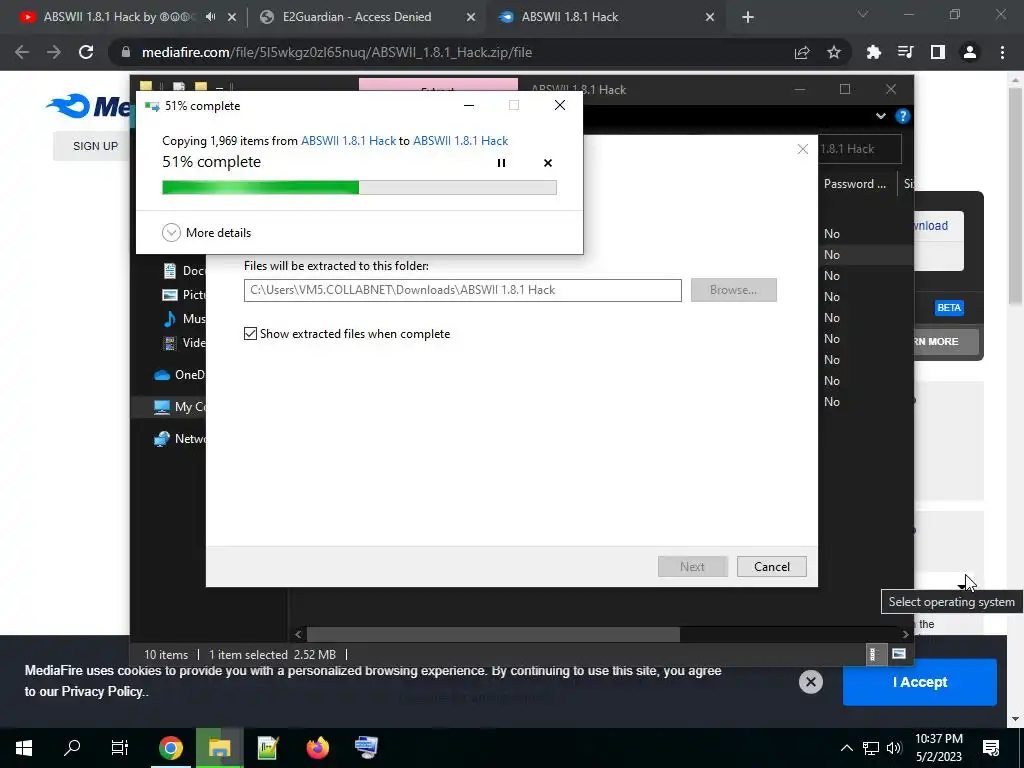The image size is (1024, 768).
Task: Accept MediaFire cookies
Action: [x=920, y=682]
